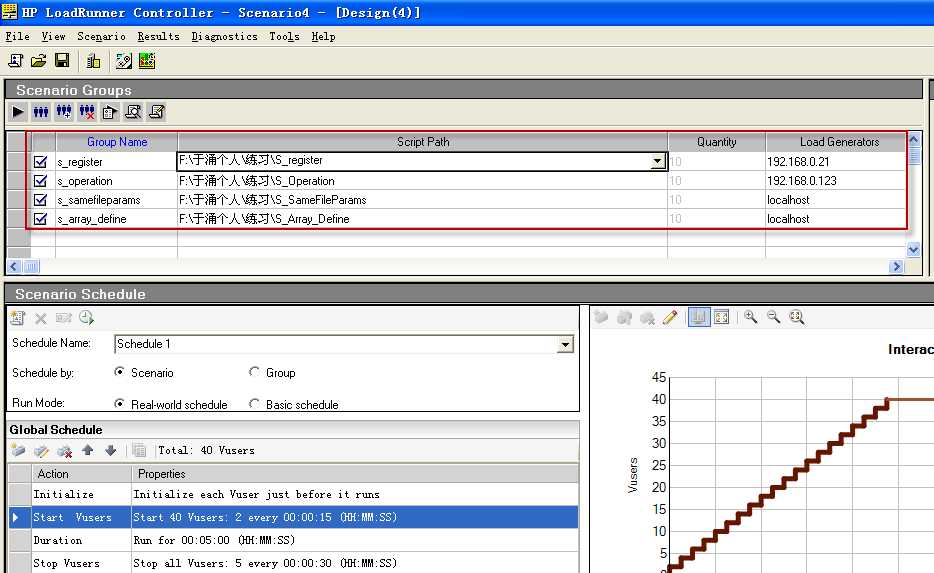Viewport: 934px width, 573px height.
Task: Click the full-screen graph icon
Action: tap(721, 317)
